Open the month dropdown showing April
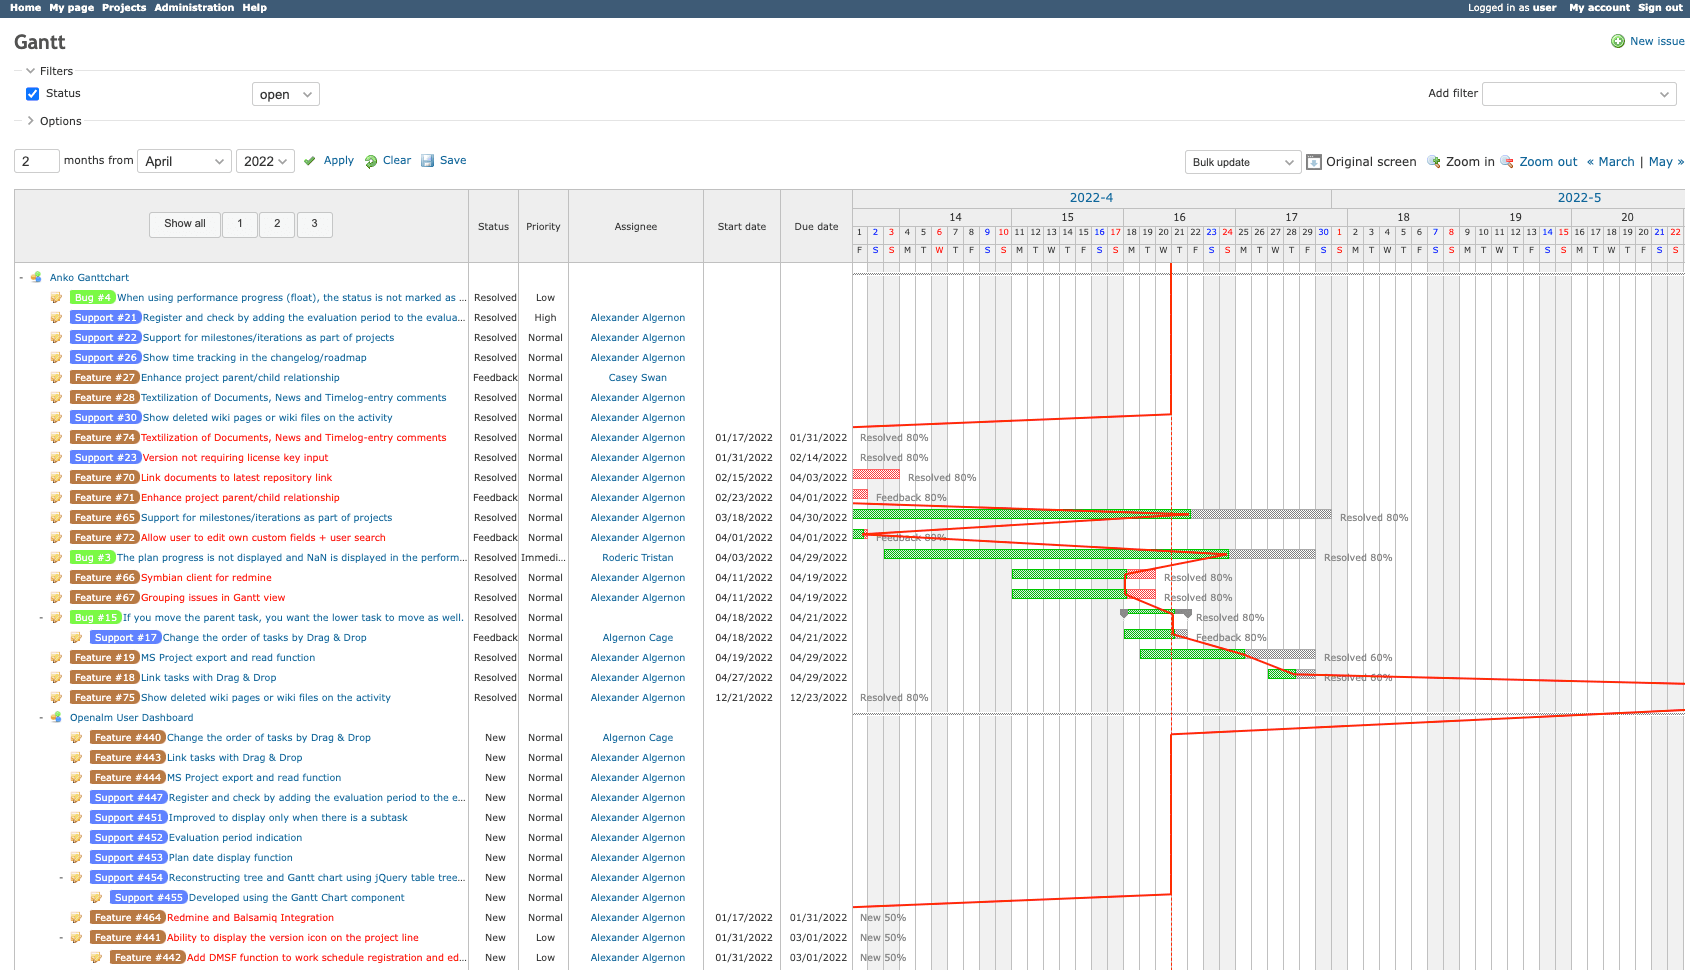The width and height of the screenshot is (1690, 970). [184, 160]
